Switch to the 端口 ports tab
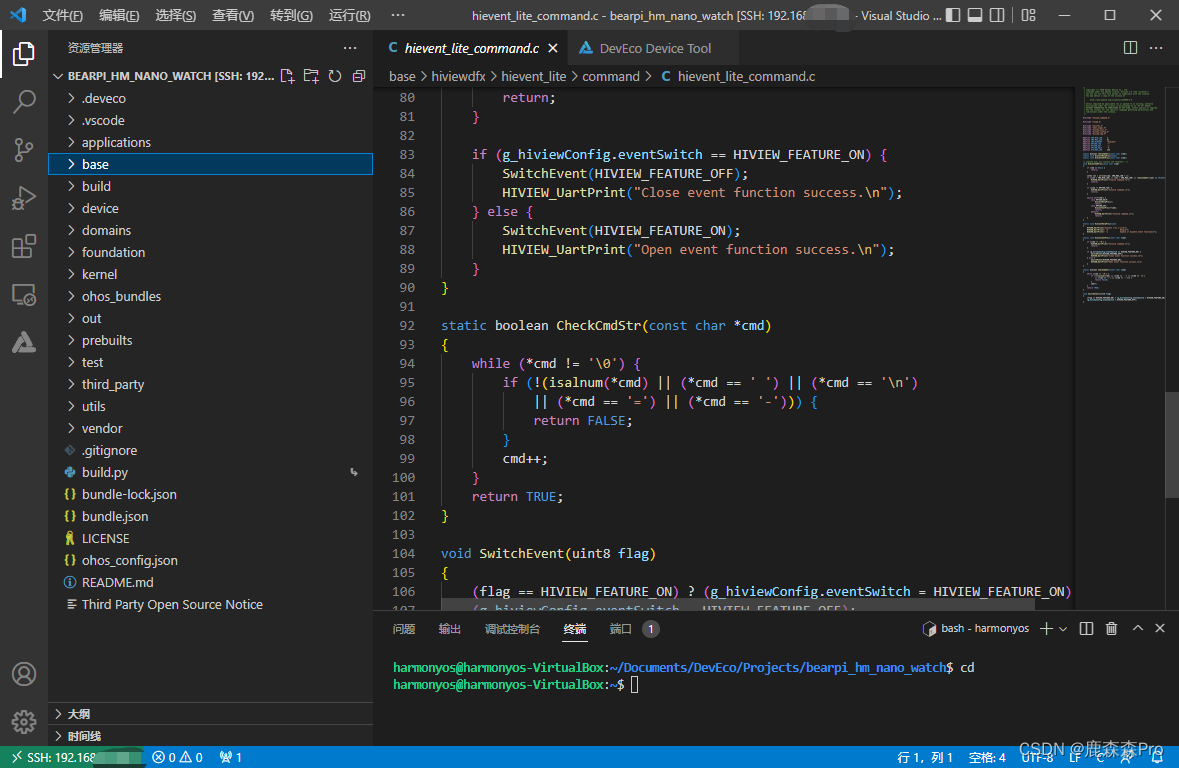This screenshot has height=768, width=1179. click(620, 629)
